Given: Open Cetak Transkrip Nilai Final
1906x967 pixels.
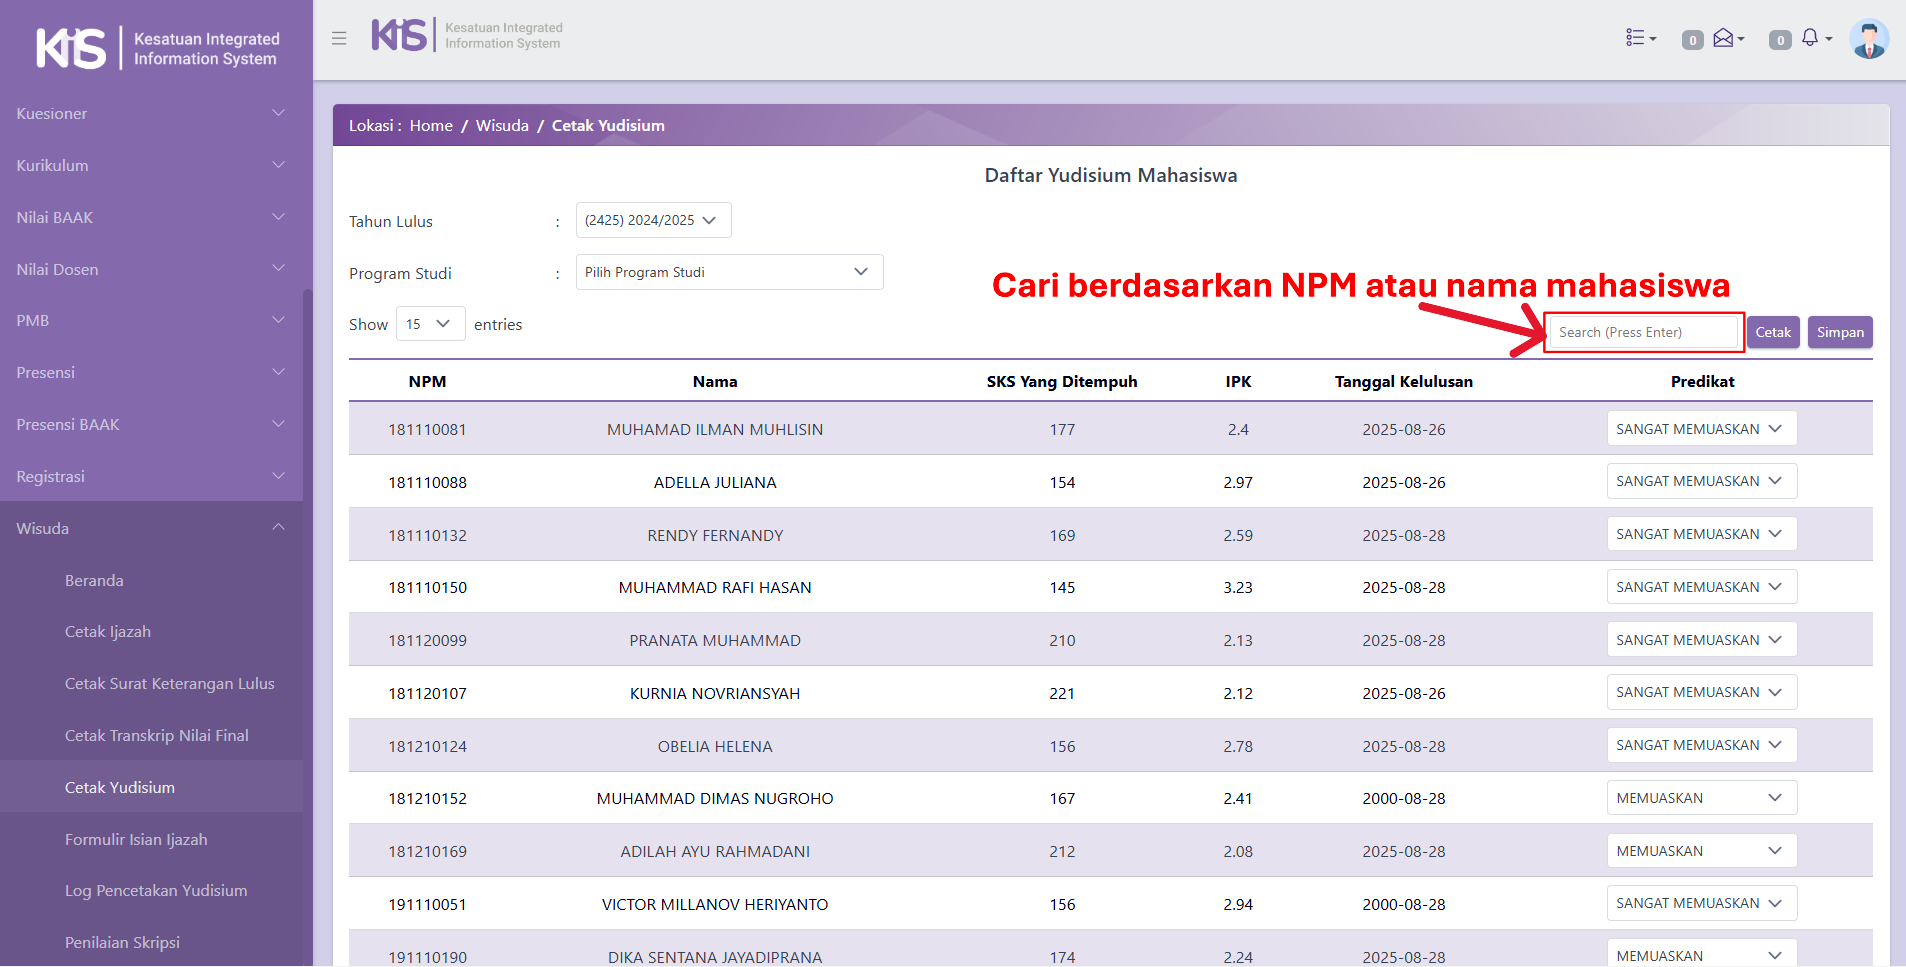Looking at the screenshot, I should tap(157, 736).
